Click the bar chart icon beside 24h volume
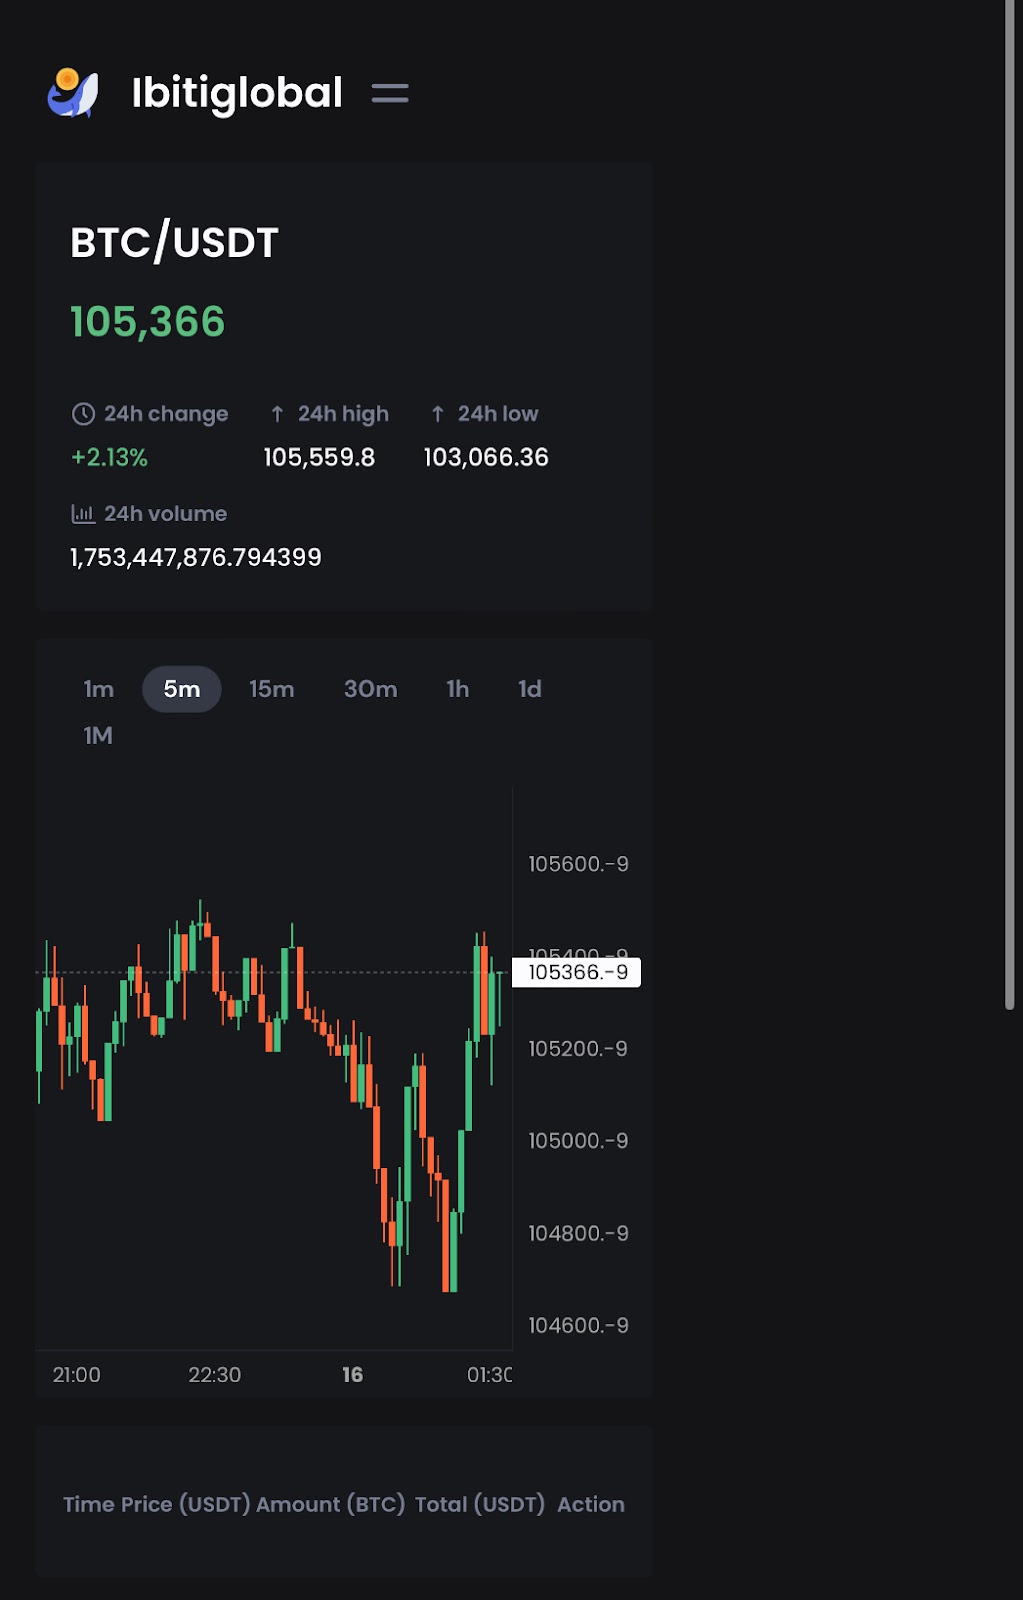Screen dimensions: 1023x1600 (x=83, y=514)
